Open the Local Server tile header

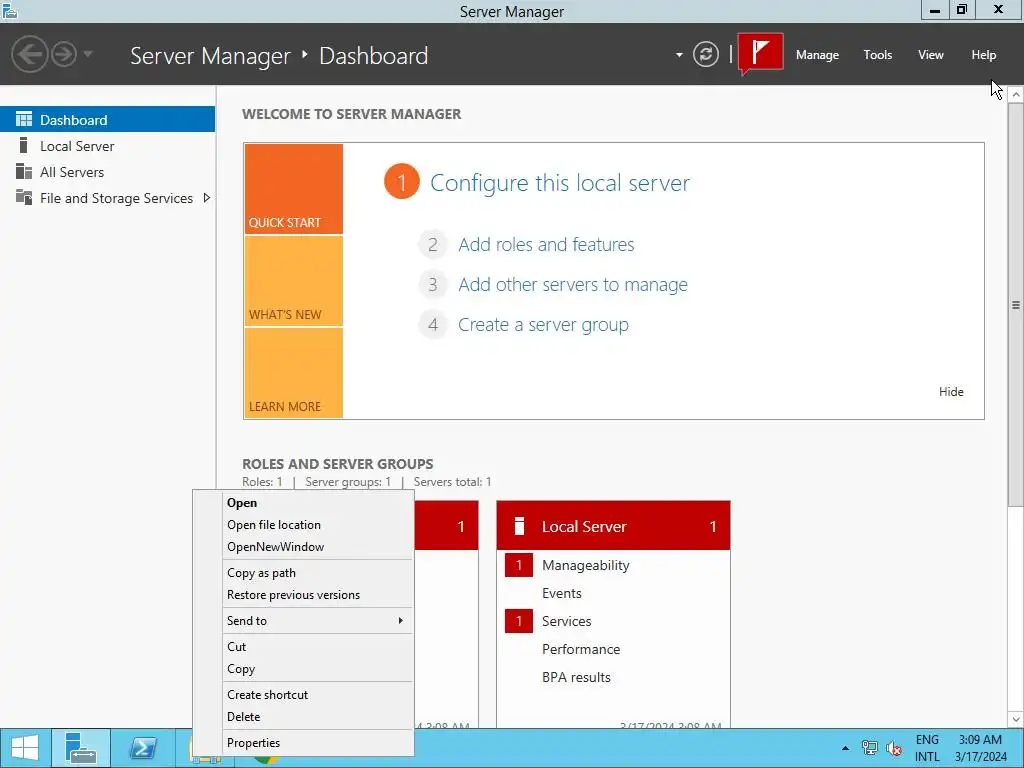pos(613,526)
